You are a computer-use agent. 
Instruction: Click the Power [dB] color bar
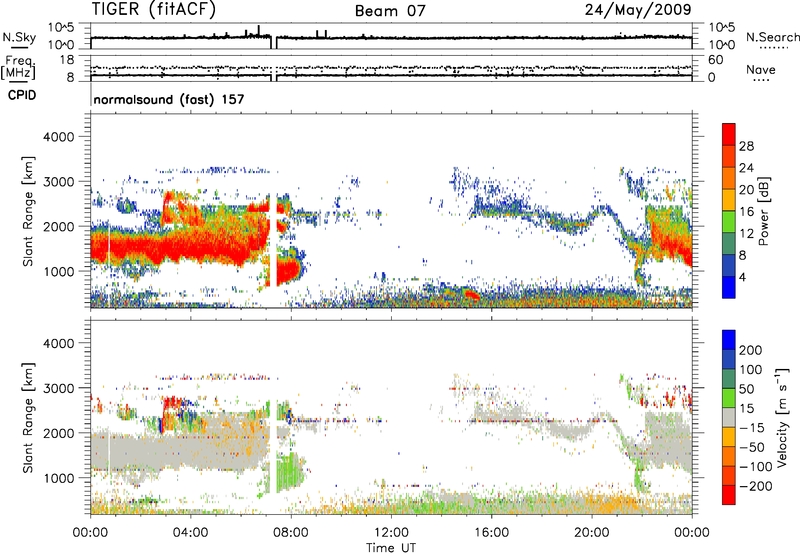click(x=729, y=210)
